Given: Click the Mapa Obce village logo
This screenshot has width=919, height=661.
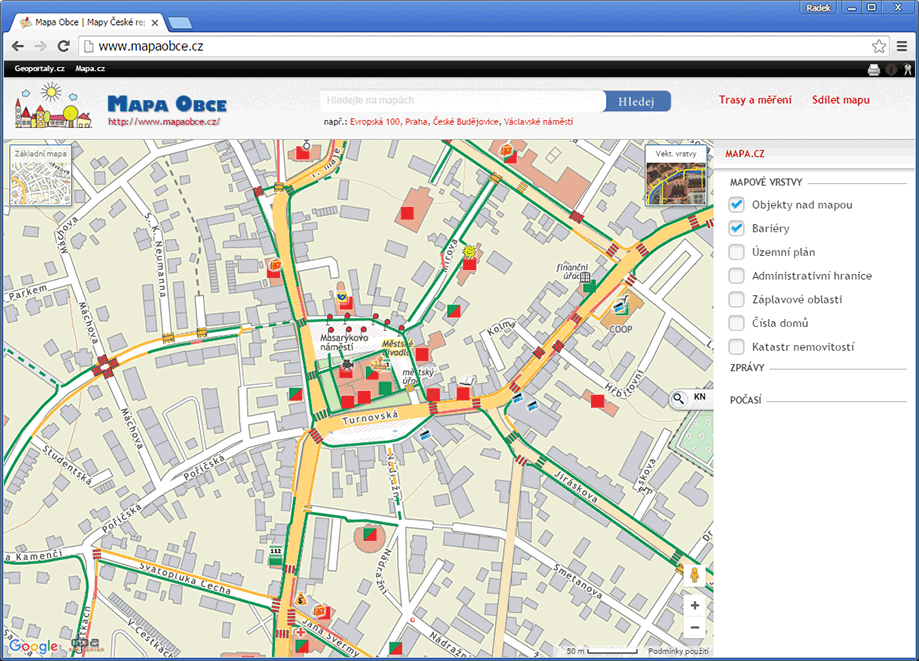Looking at the screenshot, I should [x=53, y=105].
